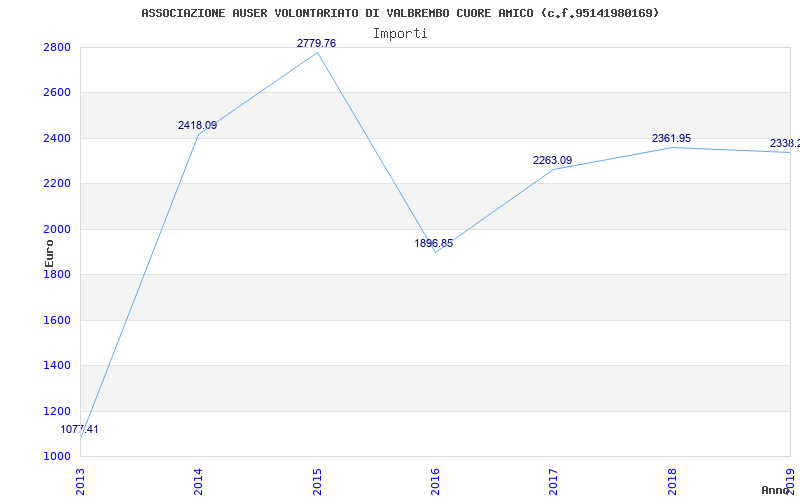800x500 pixels.
Task: Click the x-axis year 2015
Action: point(317,481)
